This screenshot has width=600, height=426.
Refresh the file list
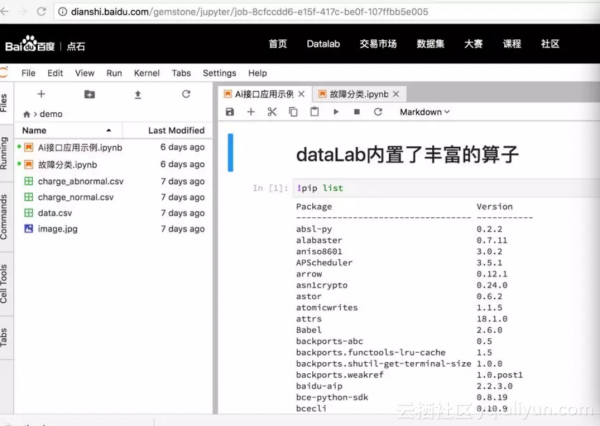(186, 94)
